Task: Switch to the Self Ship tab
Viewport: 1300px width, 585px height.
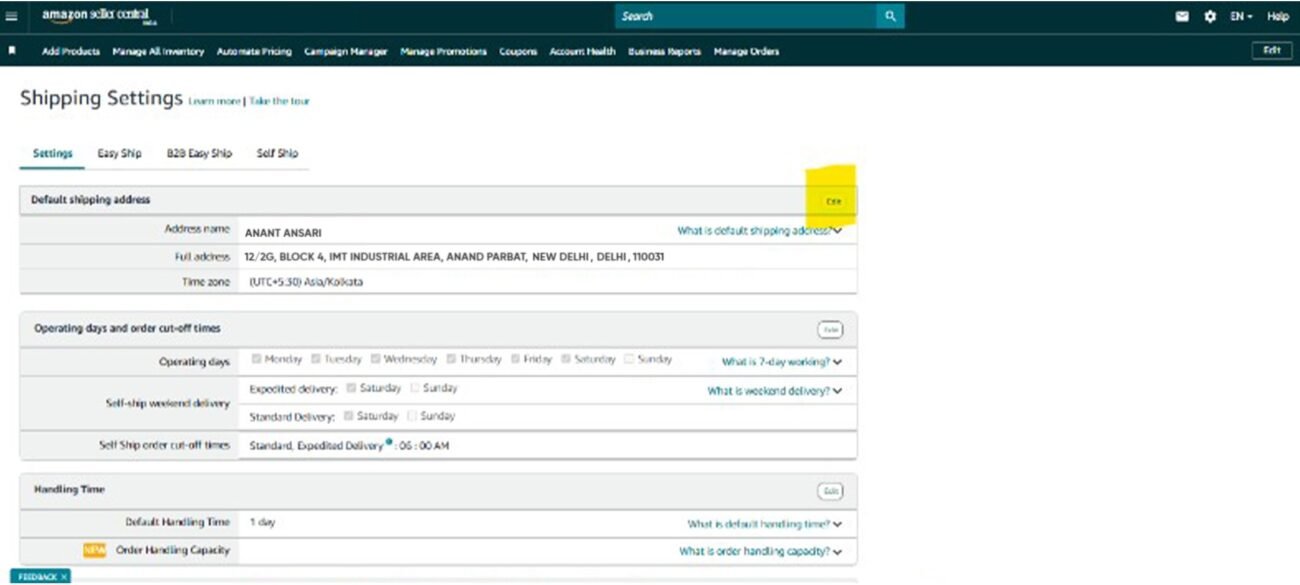Action: [x=277, y=154]
